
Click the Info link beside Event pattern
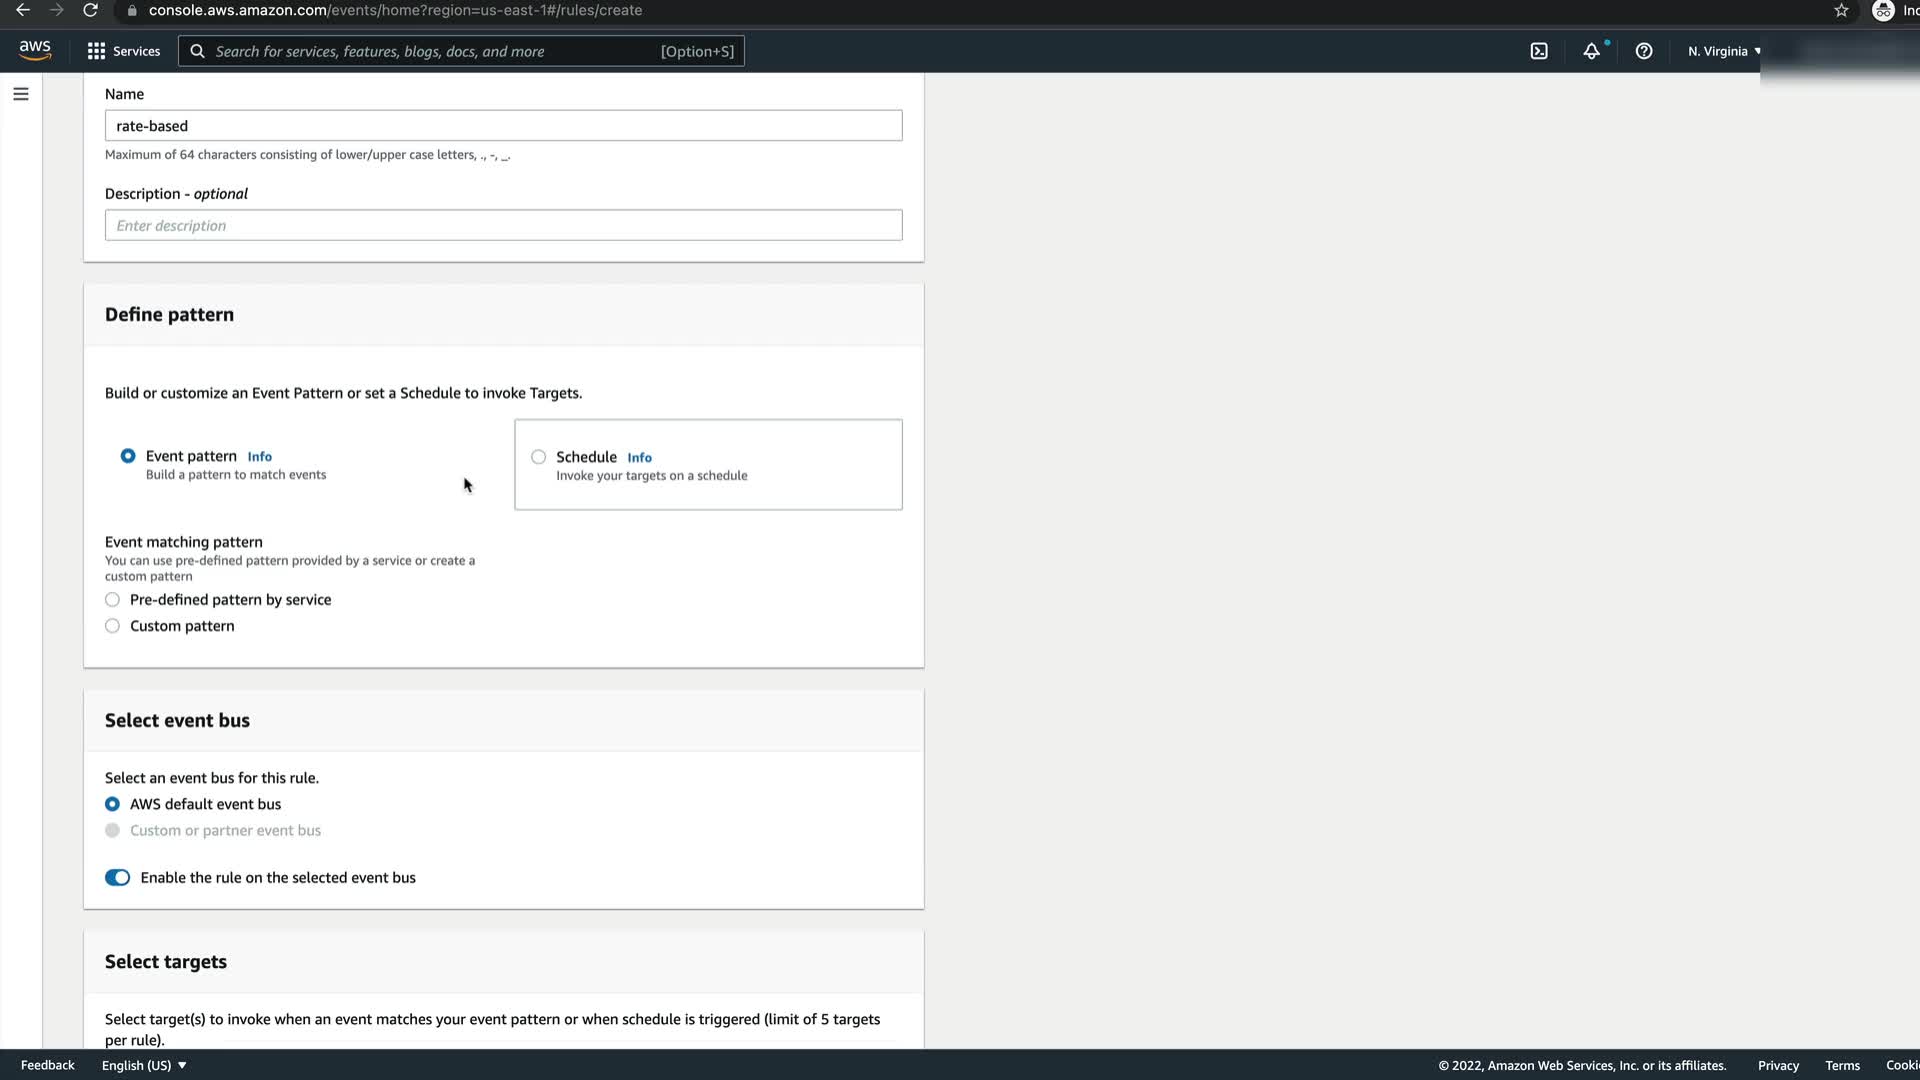click(x=259, y=456)
